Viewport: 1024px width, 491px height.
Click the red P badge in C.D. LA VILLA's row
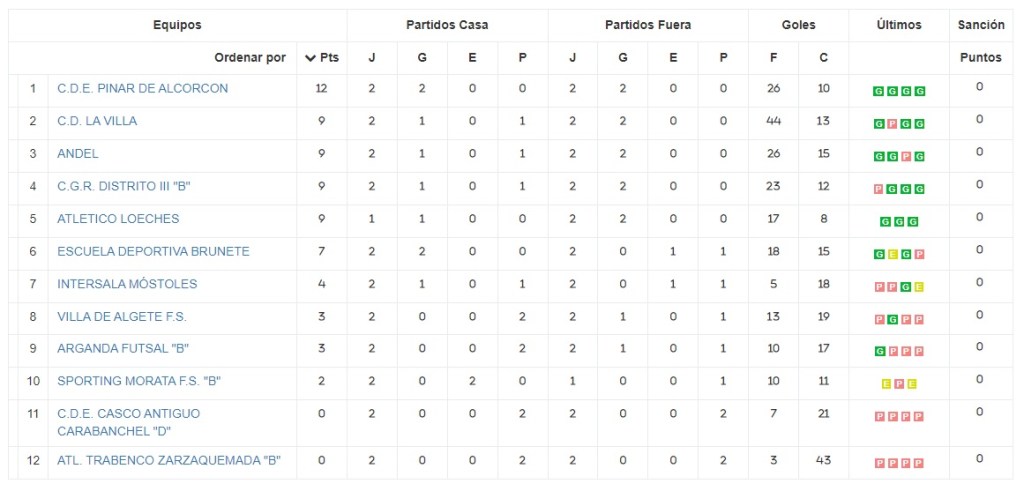coord(892,124)
